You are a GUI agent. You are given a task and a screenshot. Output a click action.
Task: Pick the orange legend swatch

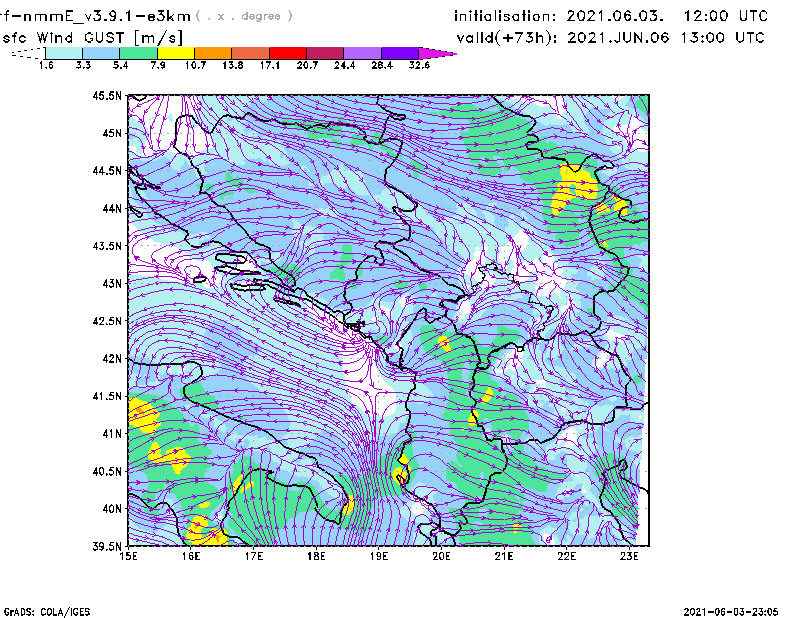tap(213, 53)
